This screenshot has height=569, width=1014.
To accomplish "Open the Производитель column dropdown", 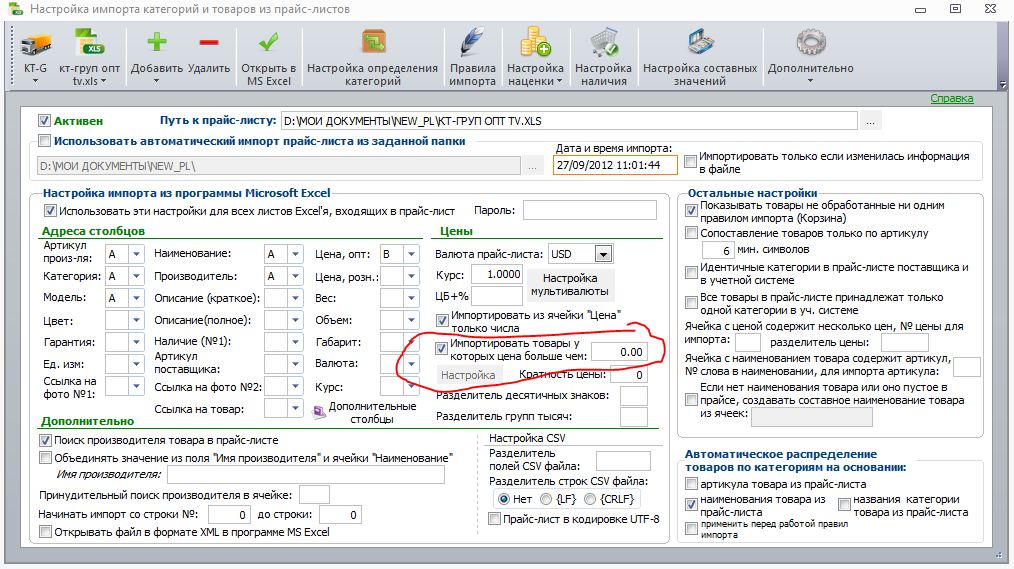I will [x=295, y=276].
